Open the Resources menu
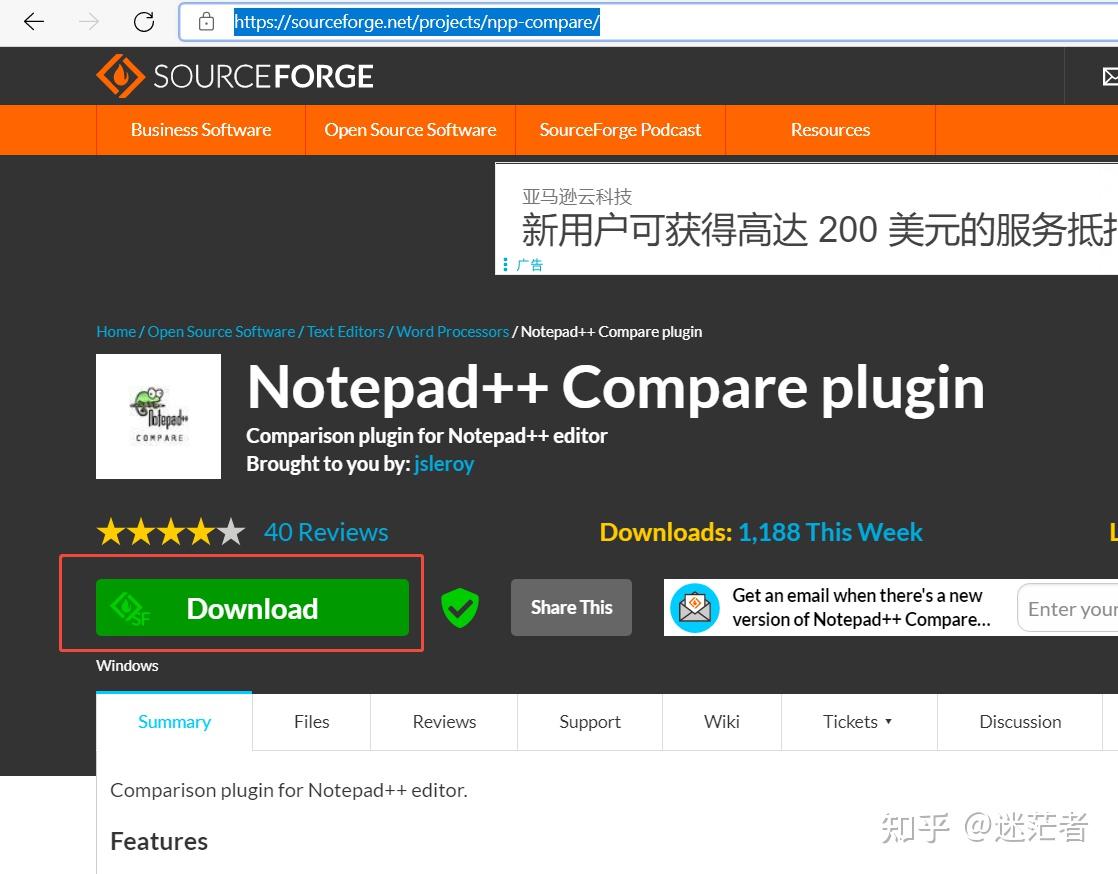The image size is (1118, 874). coord(830,130)
